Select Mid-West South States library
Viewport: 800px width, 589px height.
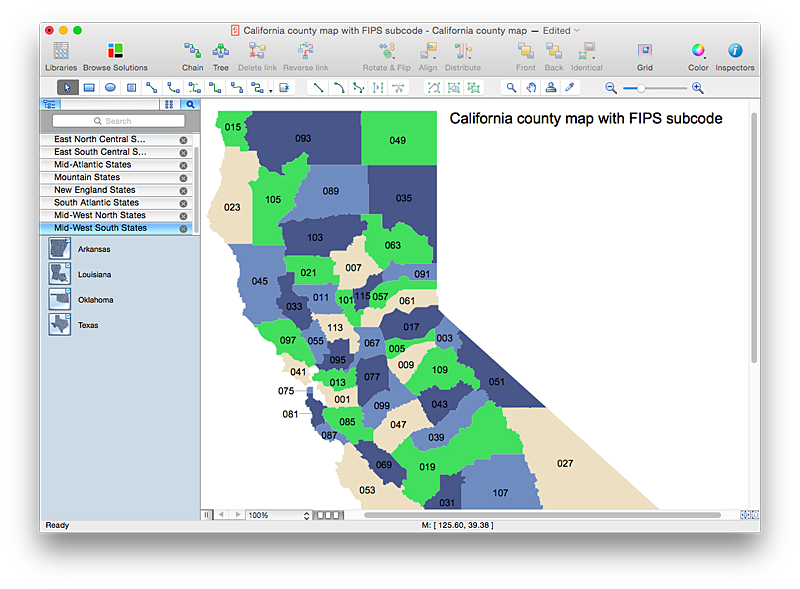point(100,228)
